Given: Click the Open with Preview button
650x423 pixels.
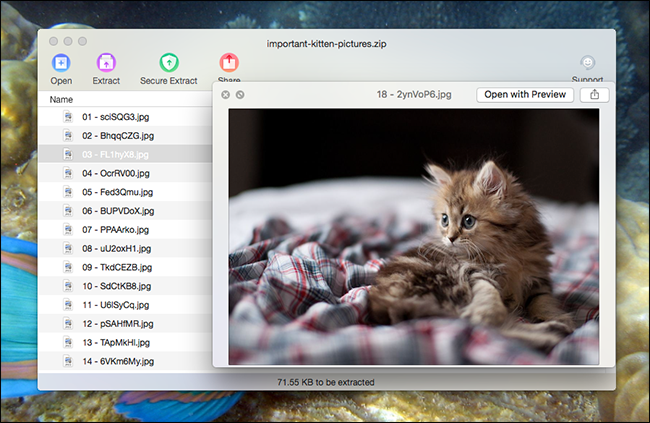Looking at the screenshot, I should click(525, 95).
